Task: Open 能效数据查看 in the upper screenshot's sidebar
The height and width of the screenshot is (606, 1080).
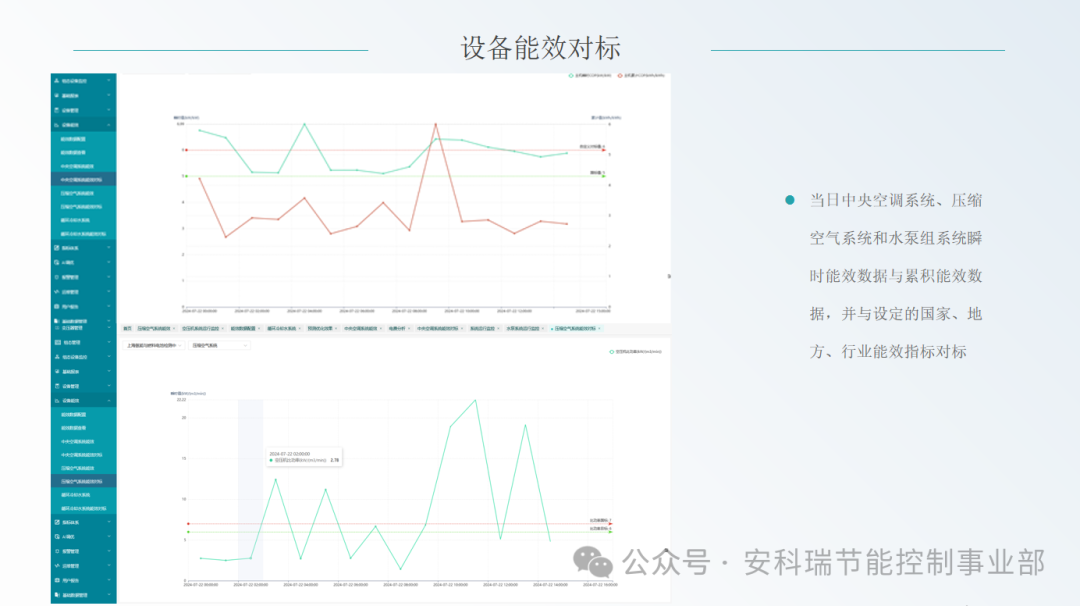Action: (73, 153)
